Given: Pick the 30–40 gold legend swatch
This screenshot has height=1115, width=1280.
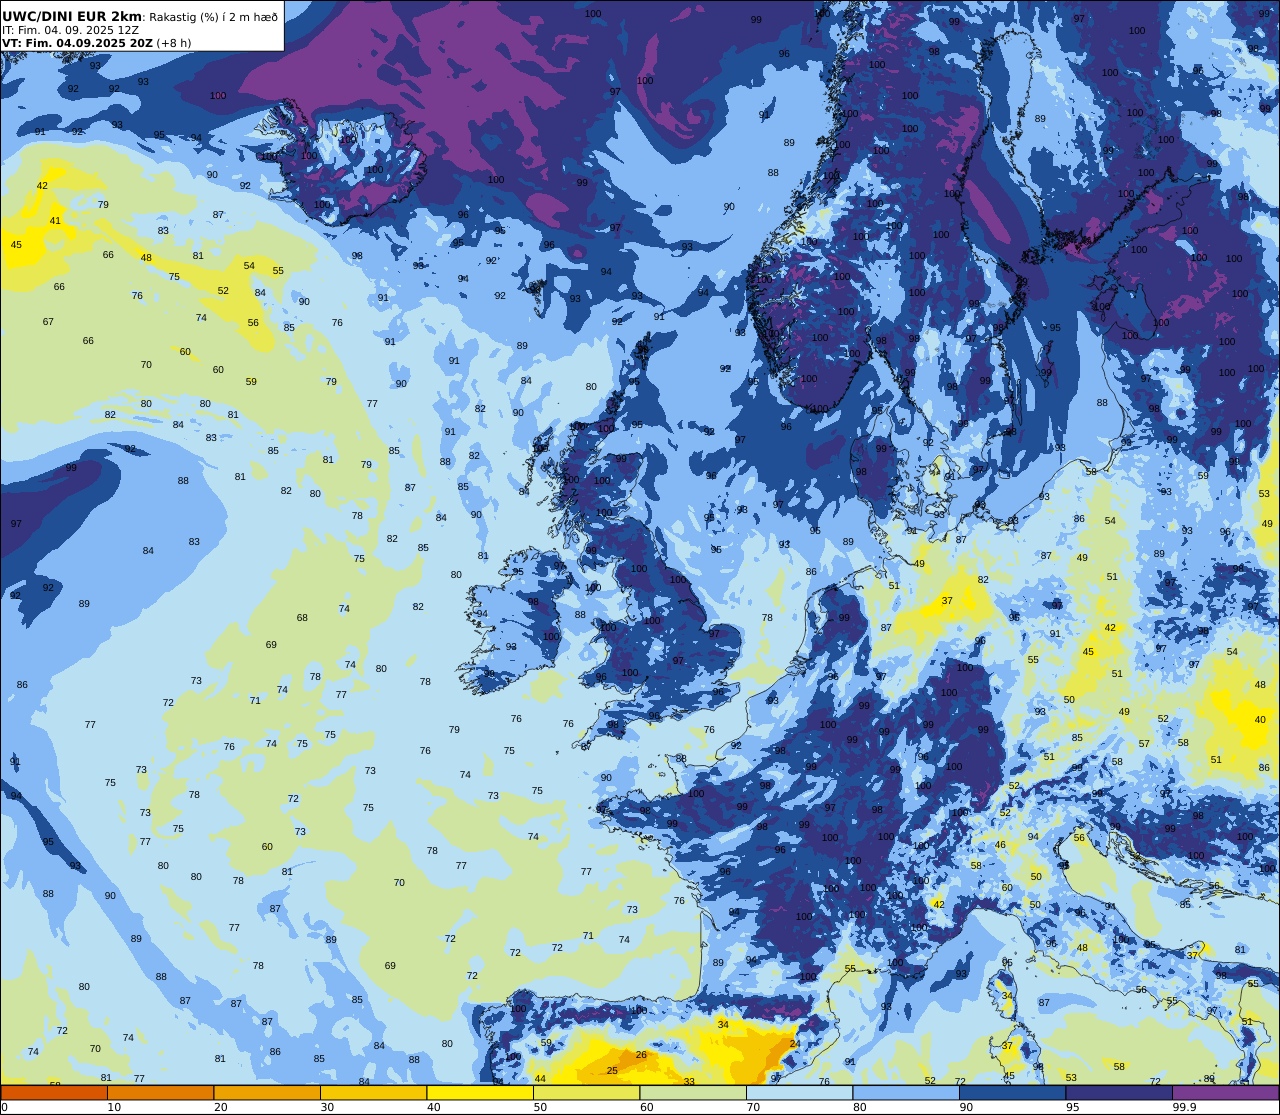Looking at the screenshot, I should point(373,1092).
